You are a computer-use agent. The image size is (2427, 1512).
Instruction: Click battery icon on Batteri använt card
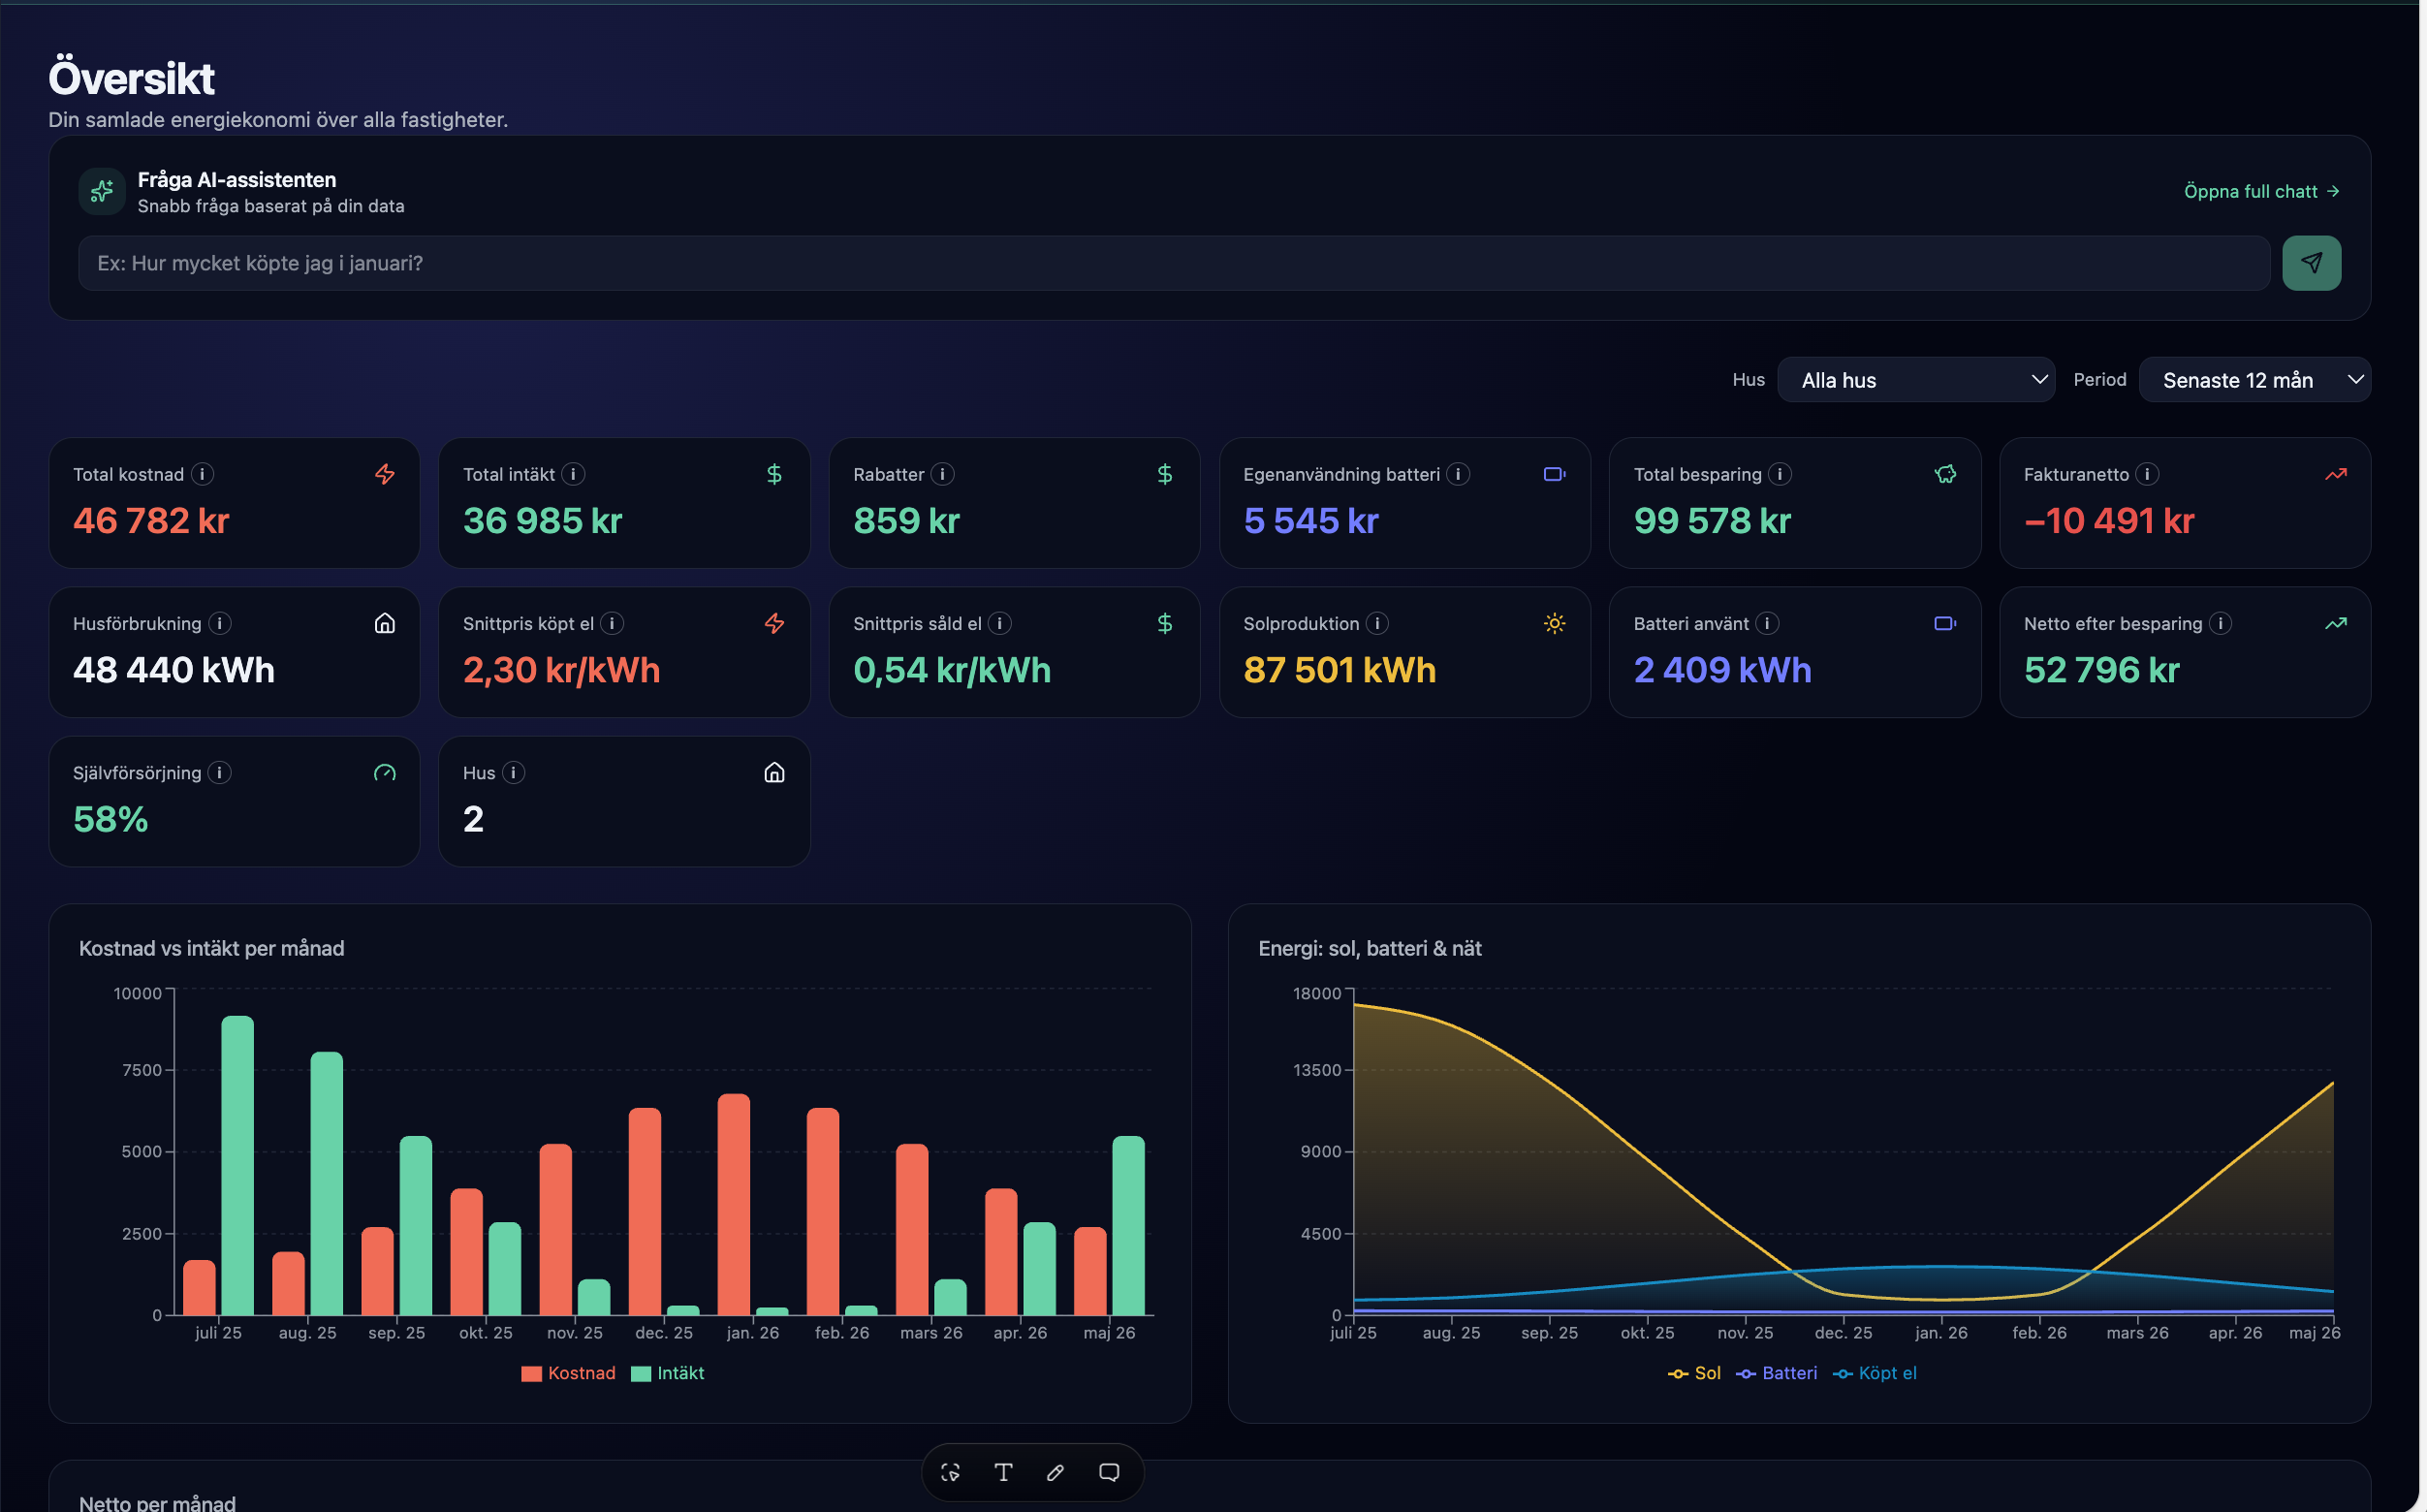[x=1945, y=623]
